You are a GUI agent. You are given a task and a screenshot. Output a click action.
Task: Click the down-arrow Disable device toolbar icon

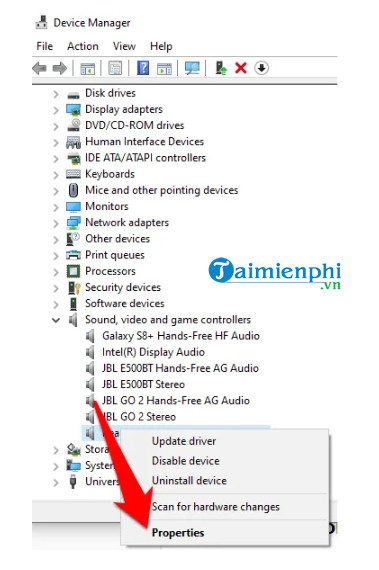261,68
